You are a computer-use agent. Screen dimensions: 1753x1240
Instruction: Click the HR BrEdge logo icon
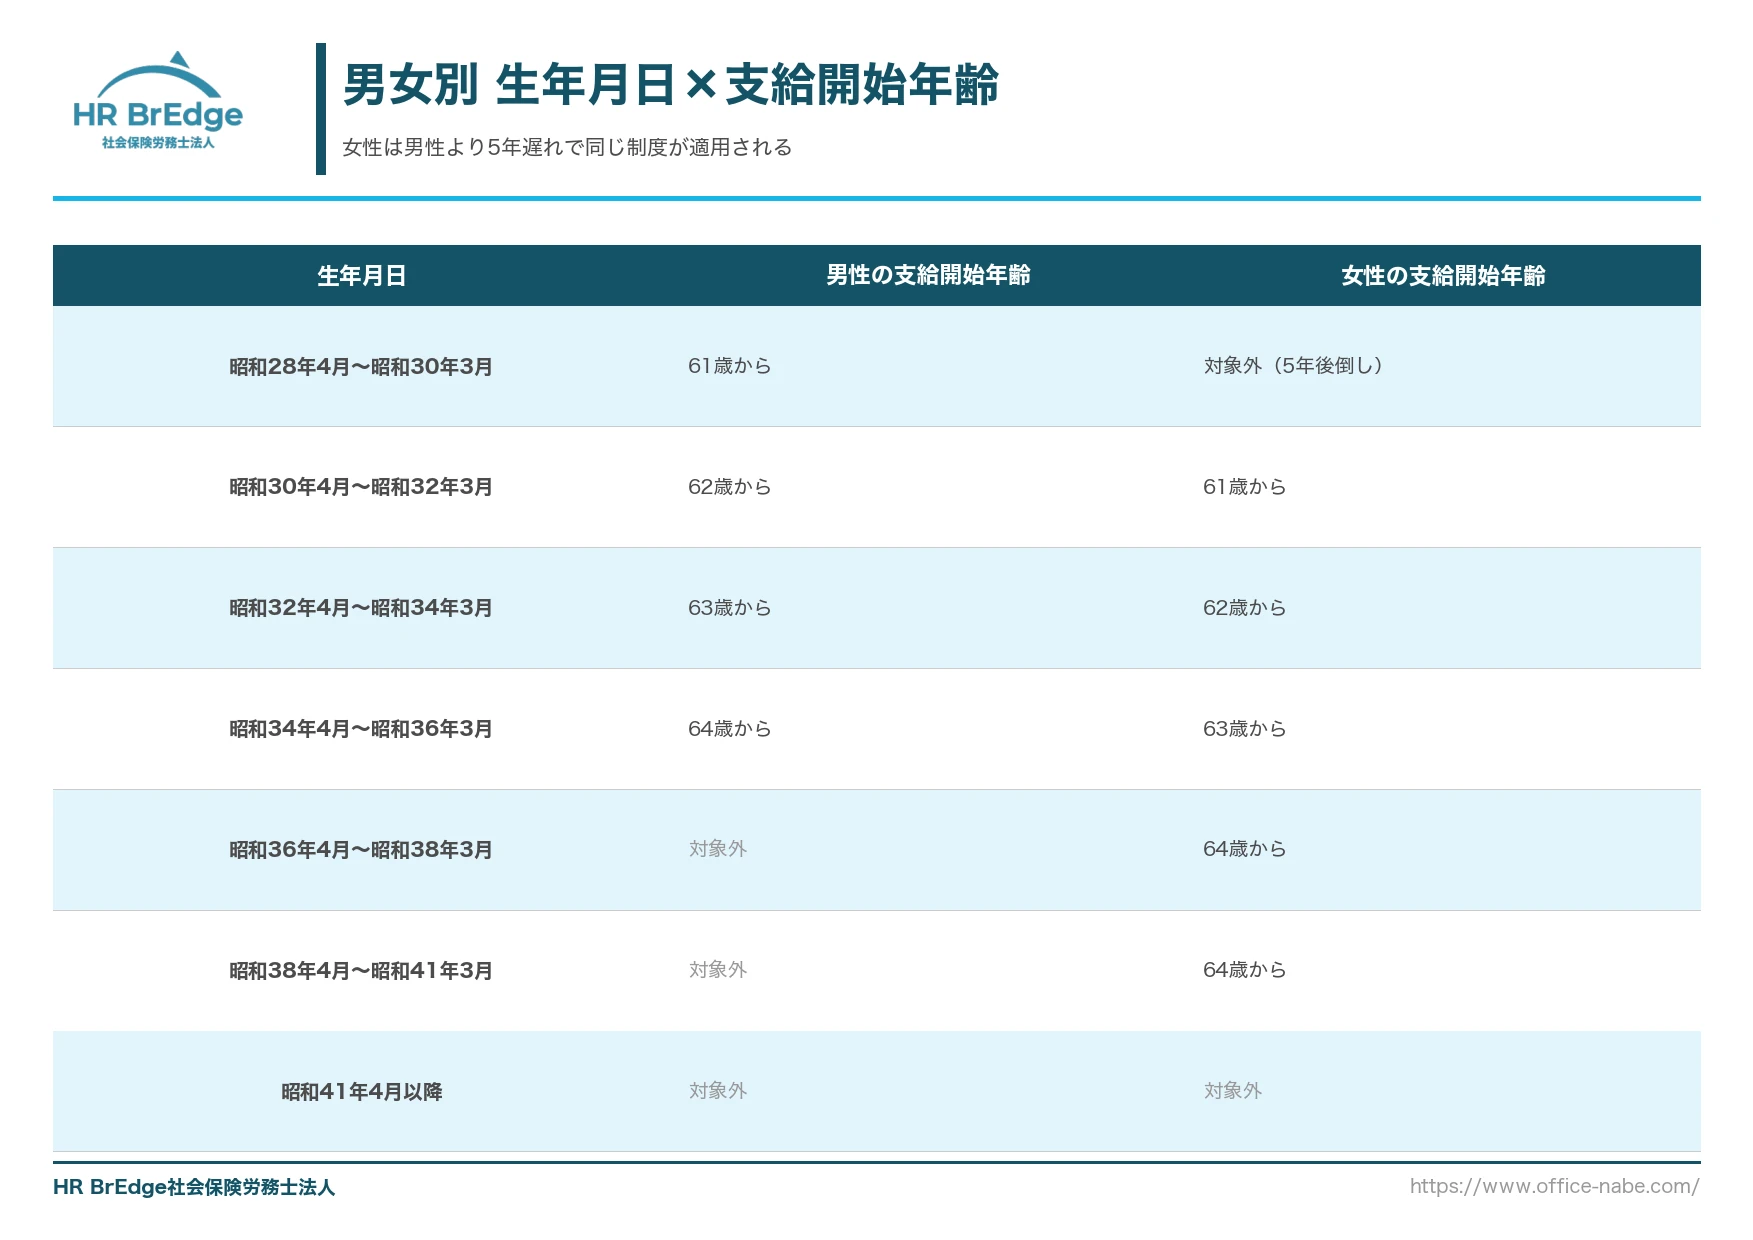158,101
